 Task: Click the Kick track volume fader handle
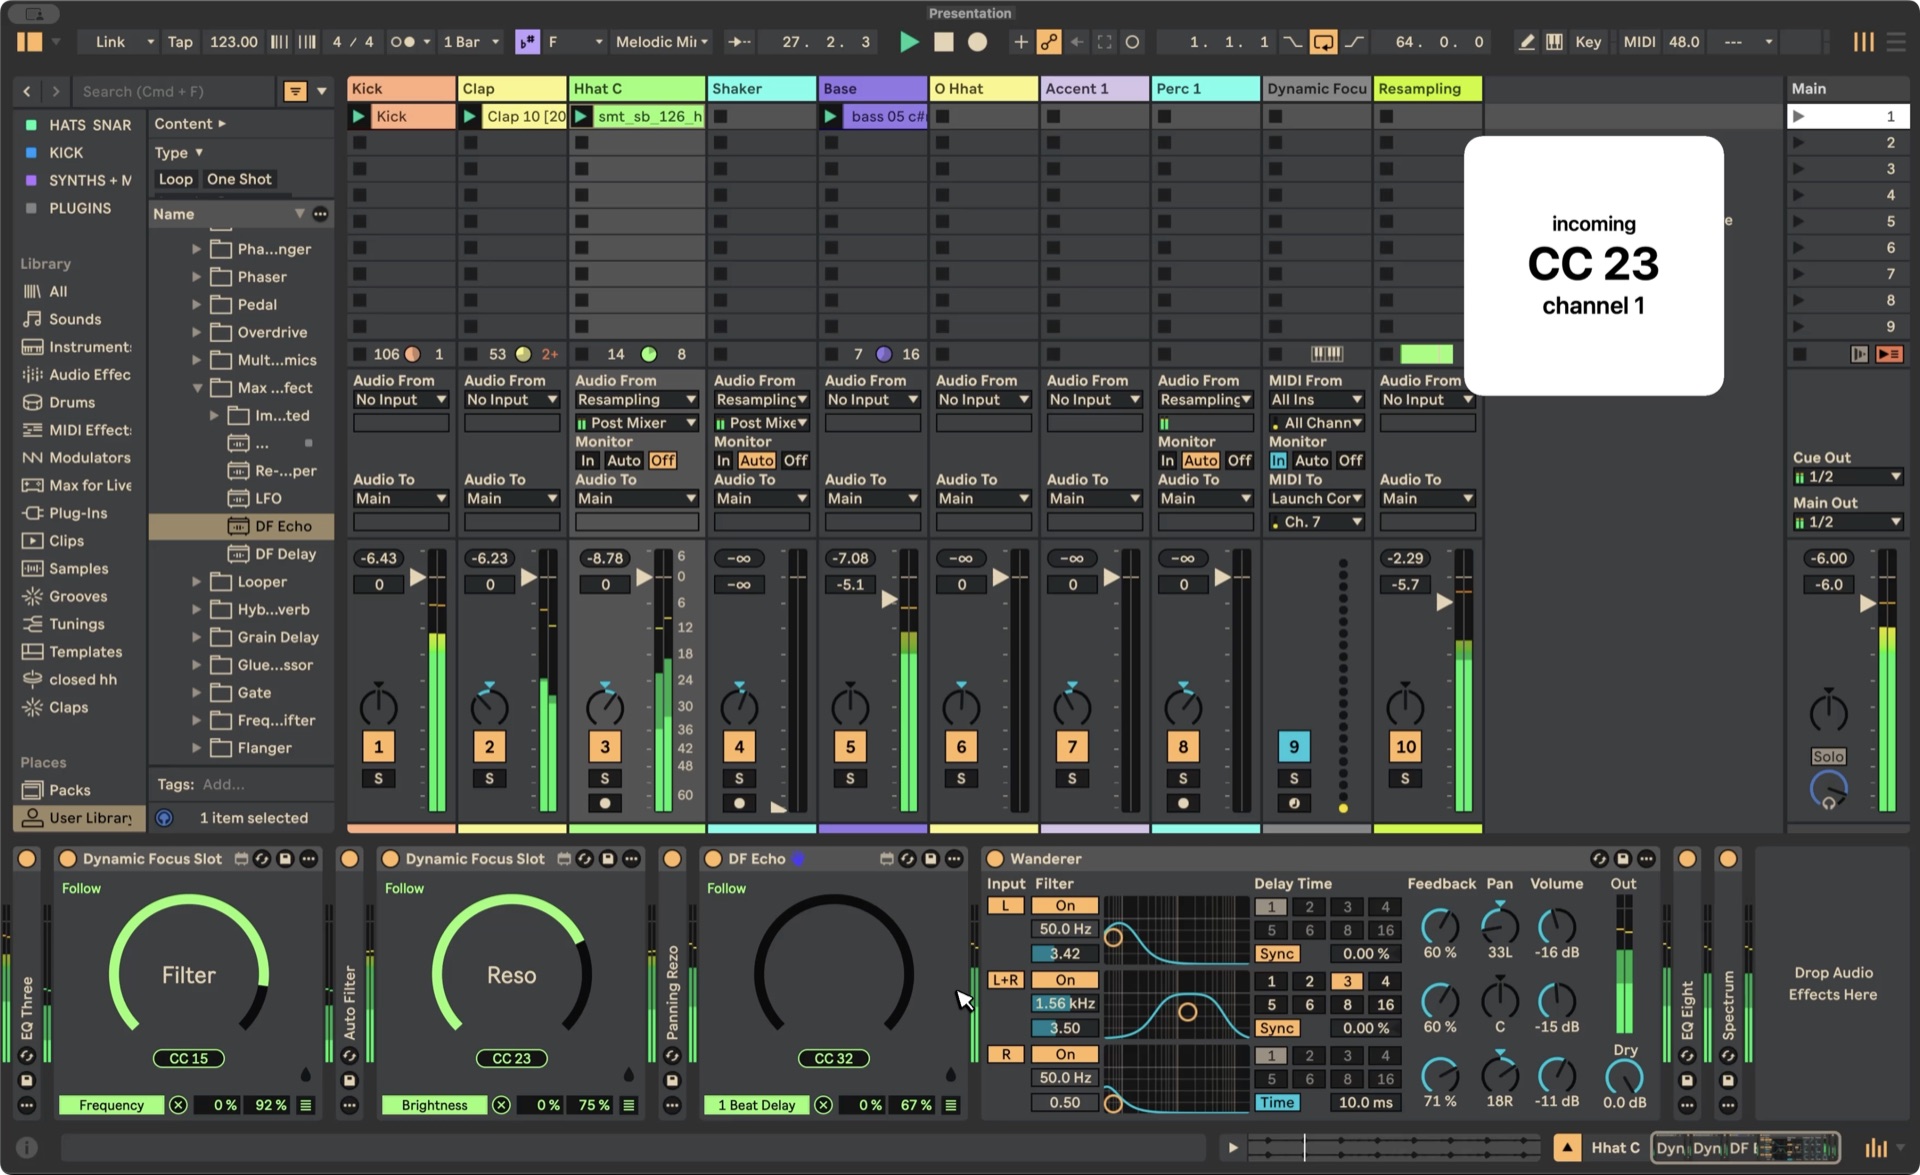pos(418,578)
